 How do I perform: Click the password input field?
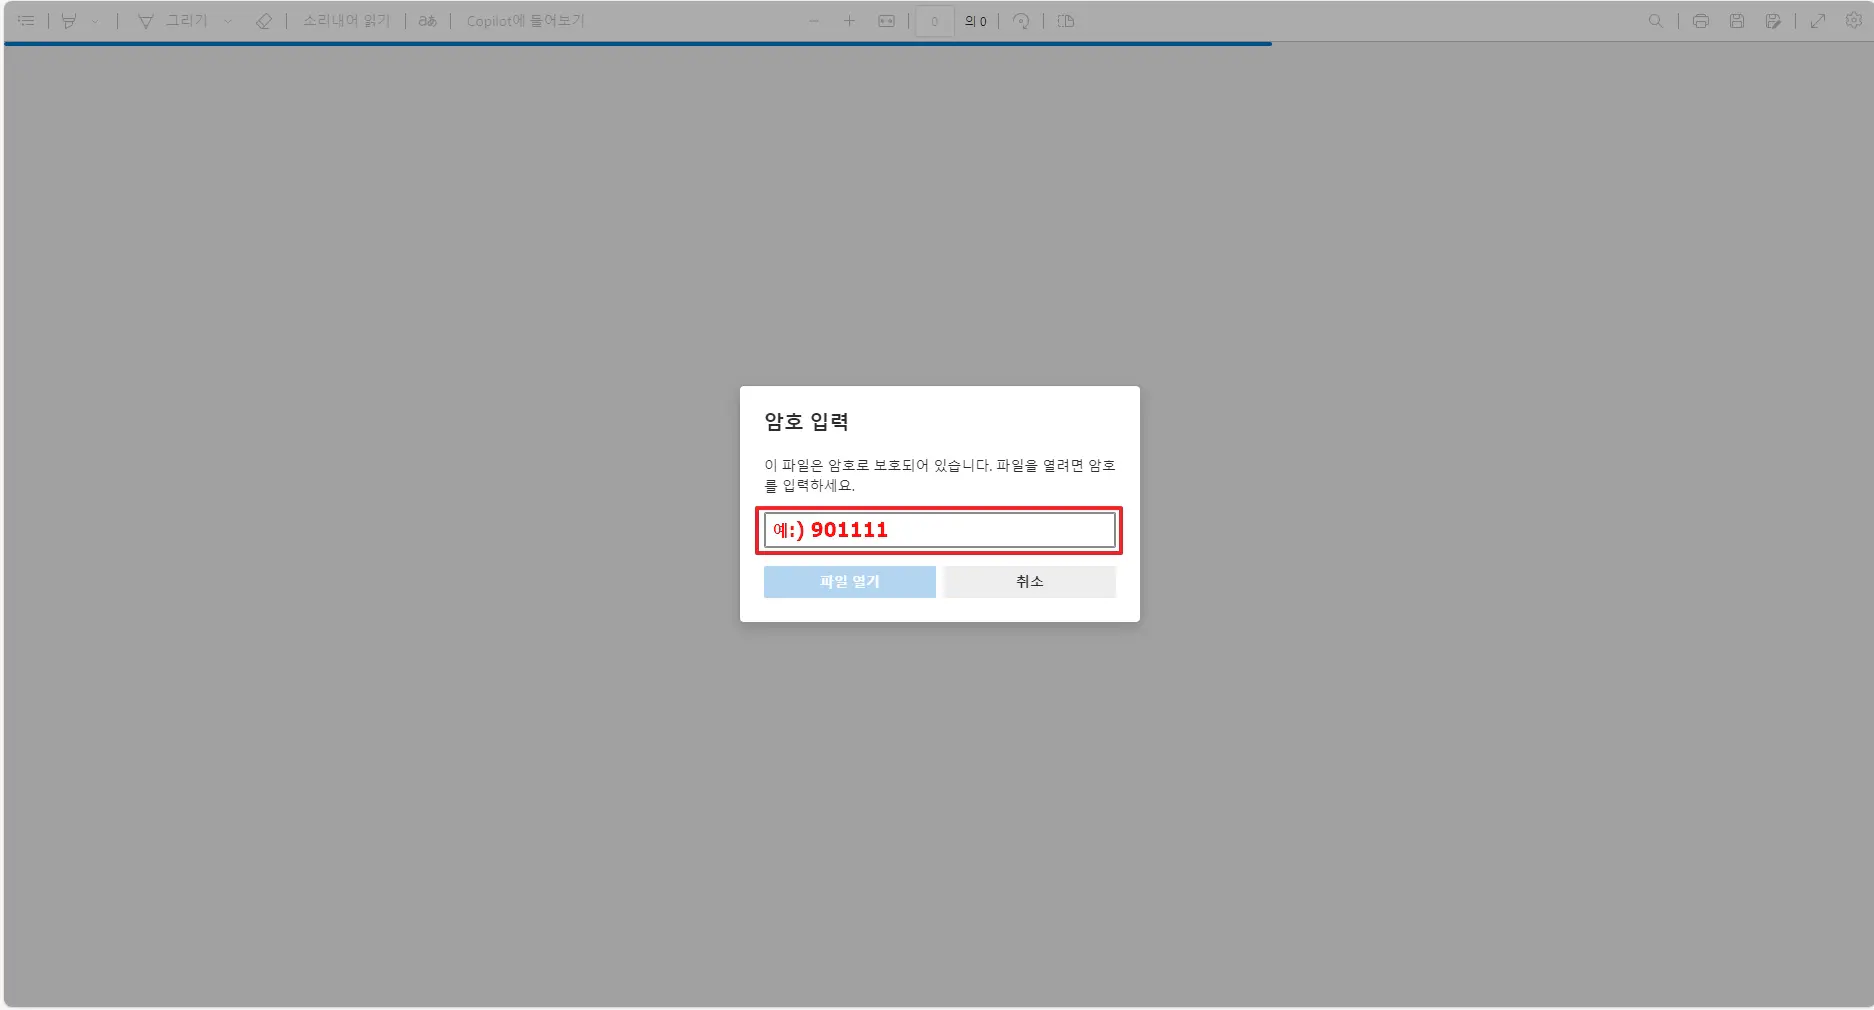pyautogui.click(x=940, y=530)
